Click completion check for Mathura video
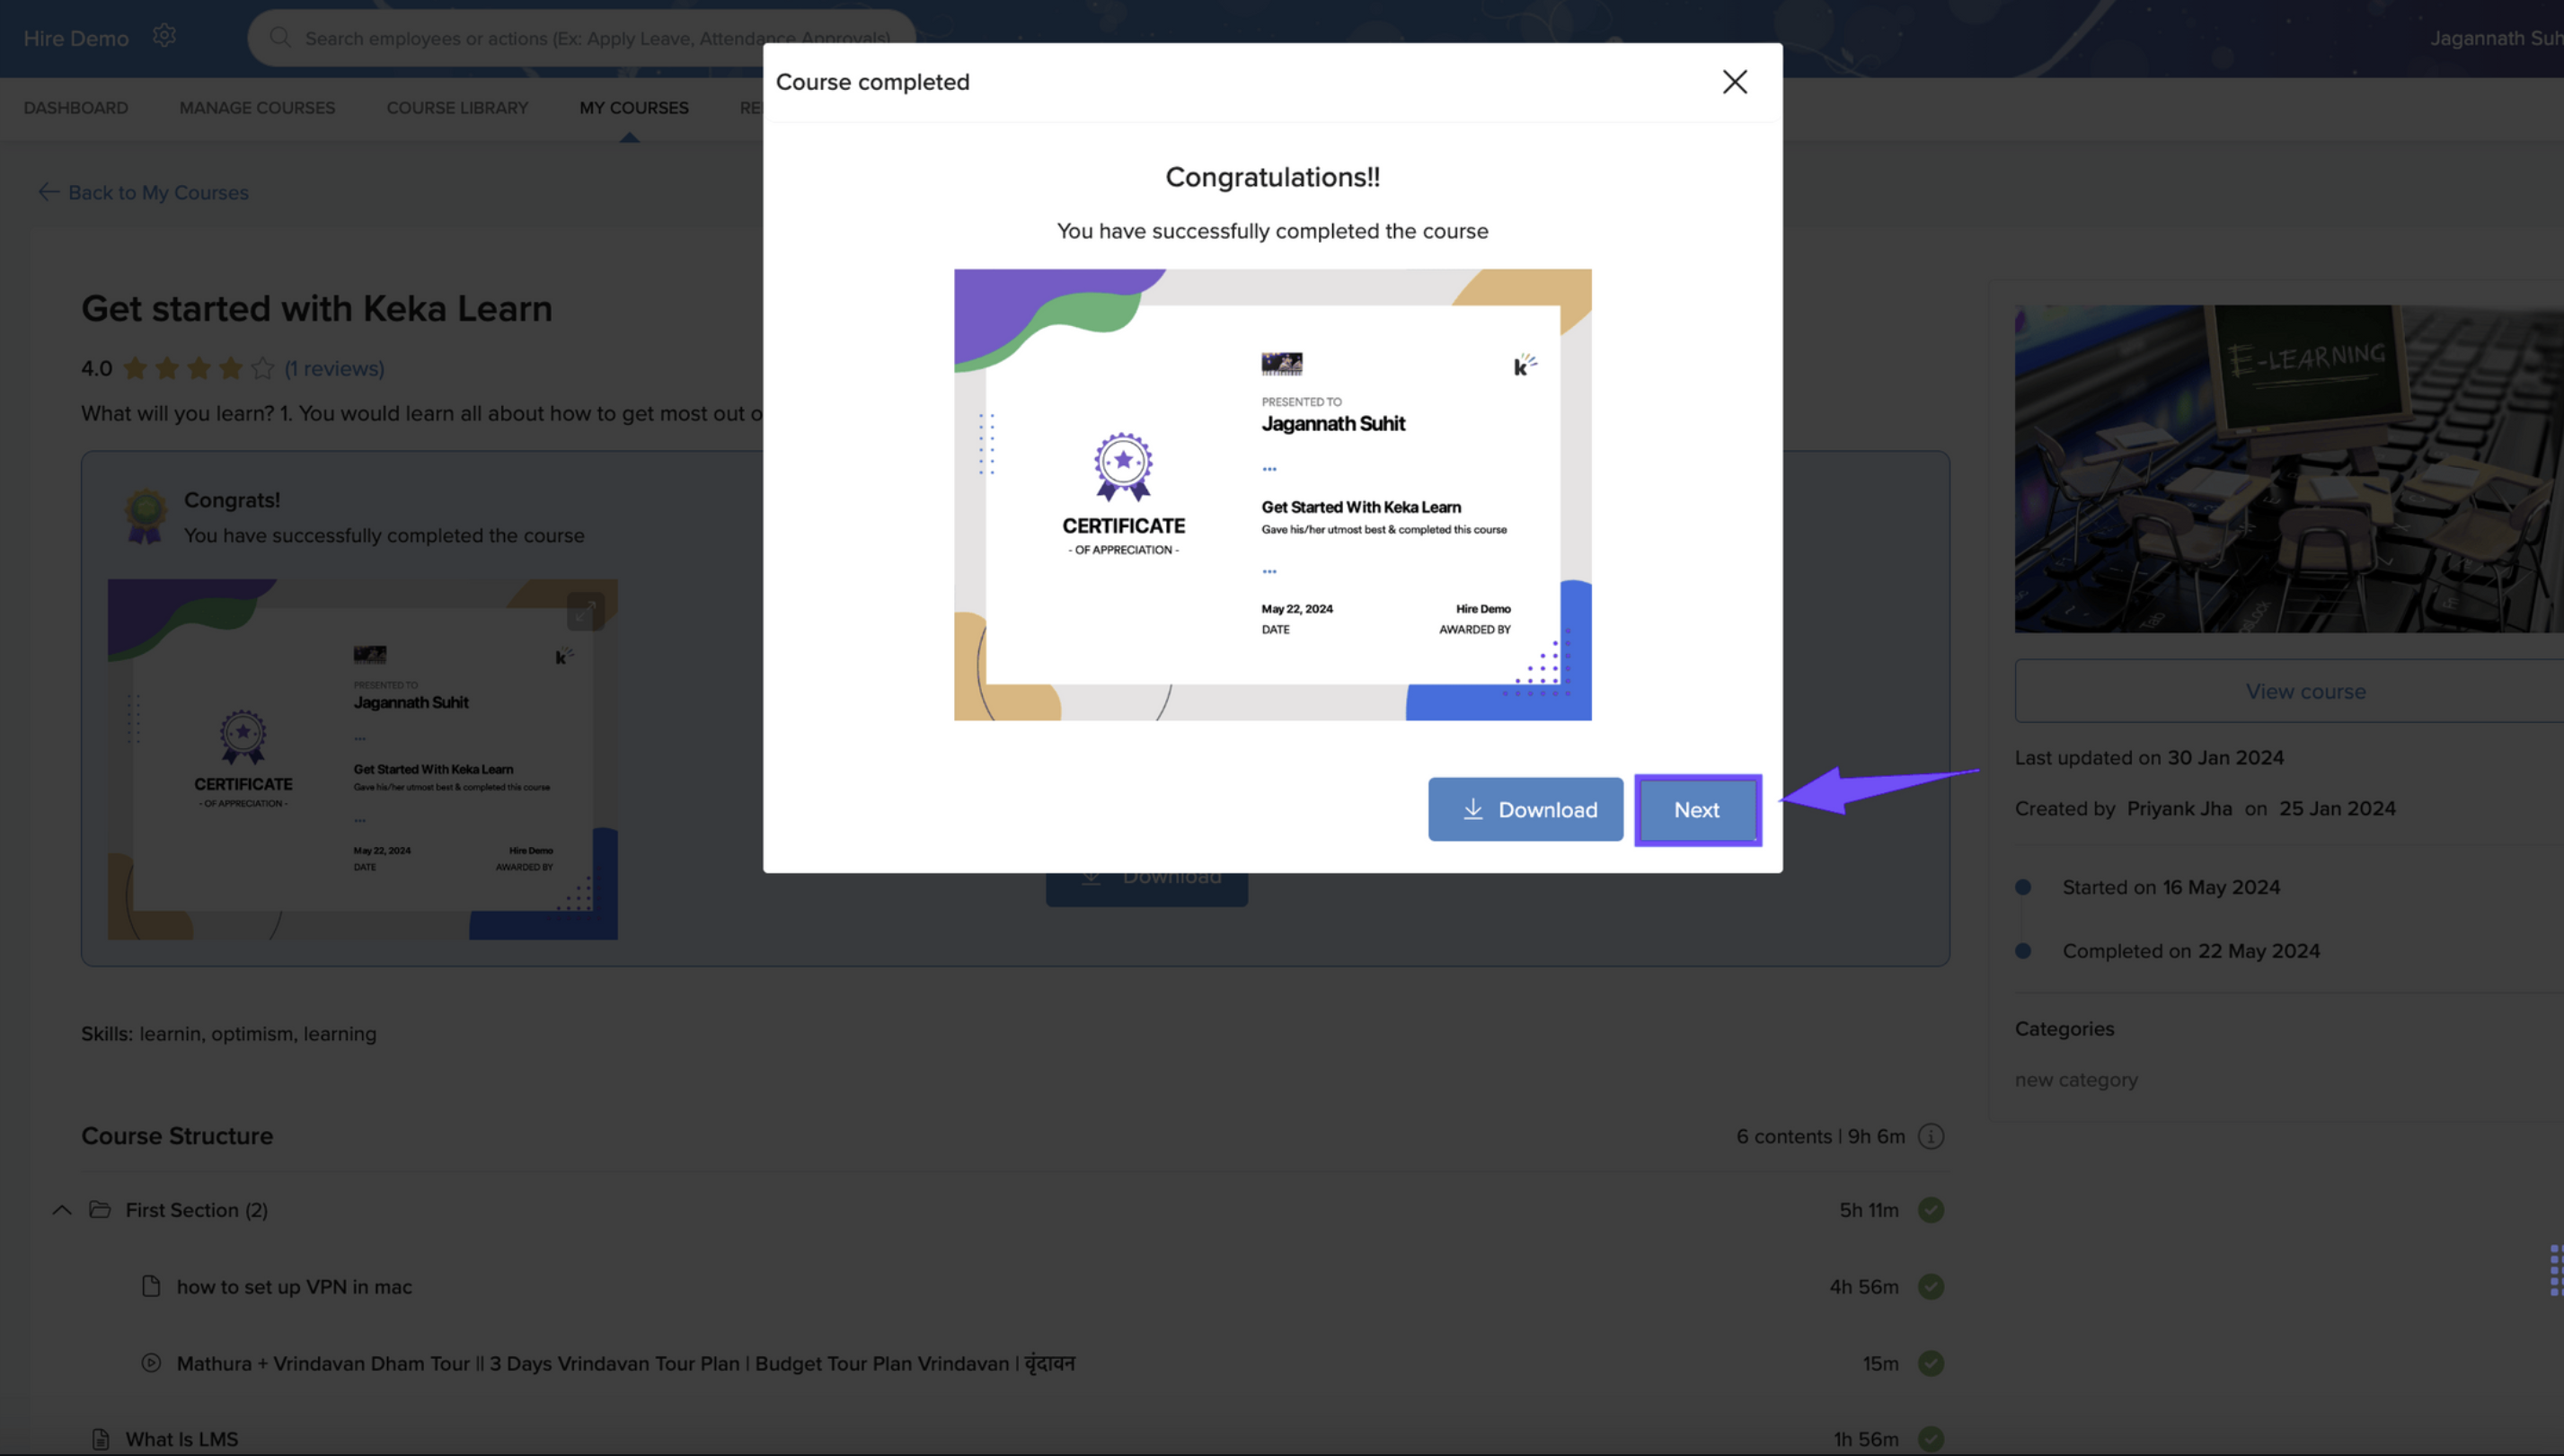The image size is (2564, 1456). [x=1931, y=1363]
